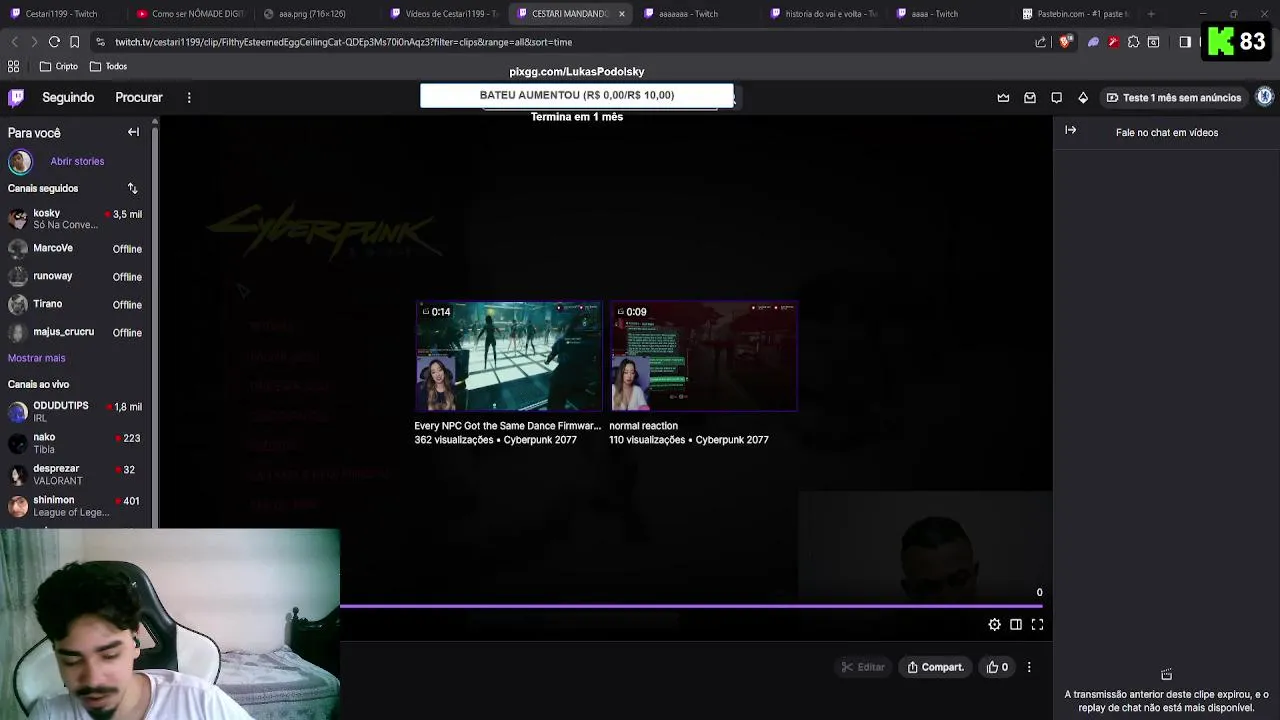Screen dimensions: 1280x720
Task: Toggle theatre mode in player
Action: [1016, 624]
